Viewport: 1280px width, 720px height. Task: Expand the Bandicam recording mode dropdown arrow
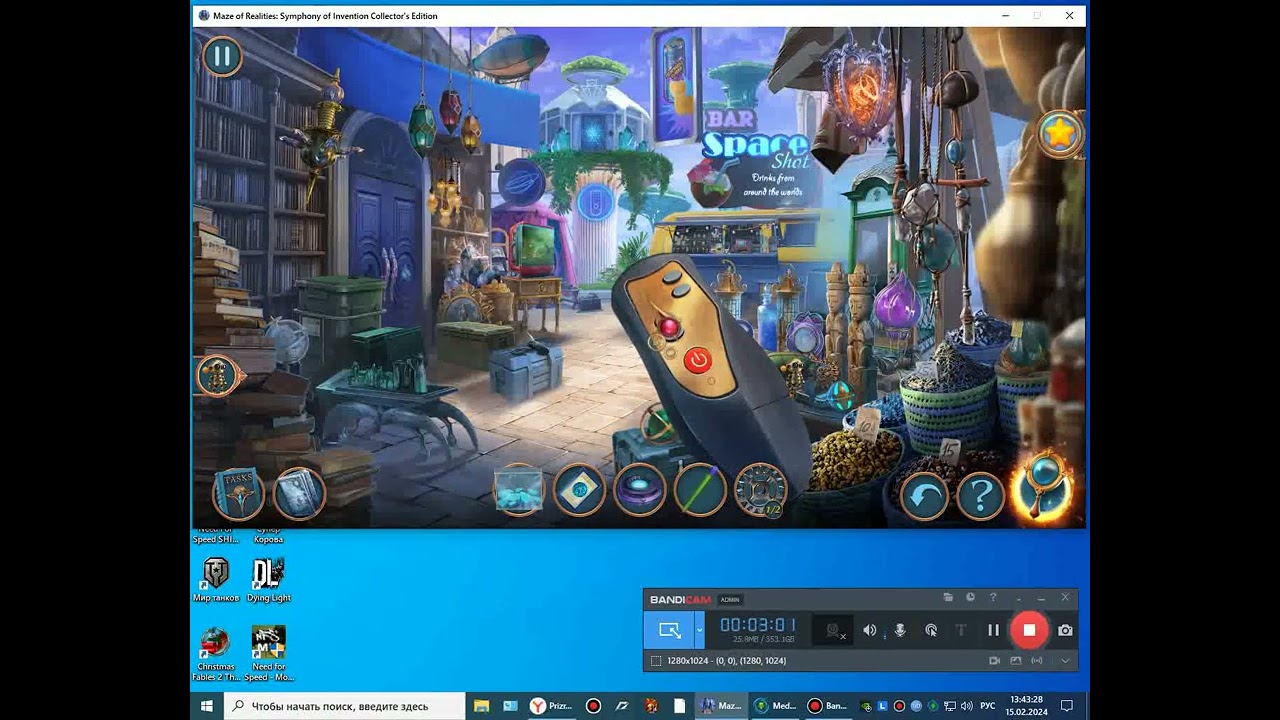coord(699,630)
